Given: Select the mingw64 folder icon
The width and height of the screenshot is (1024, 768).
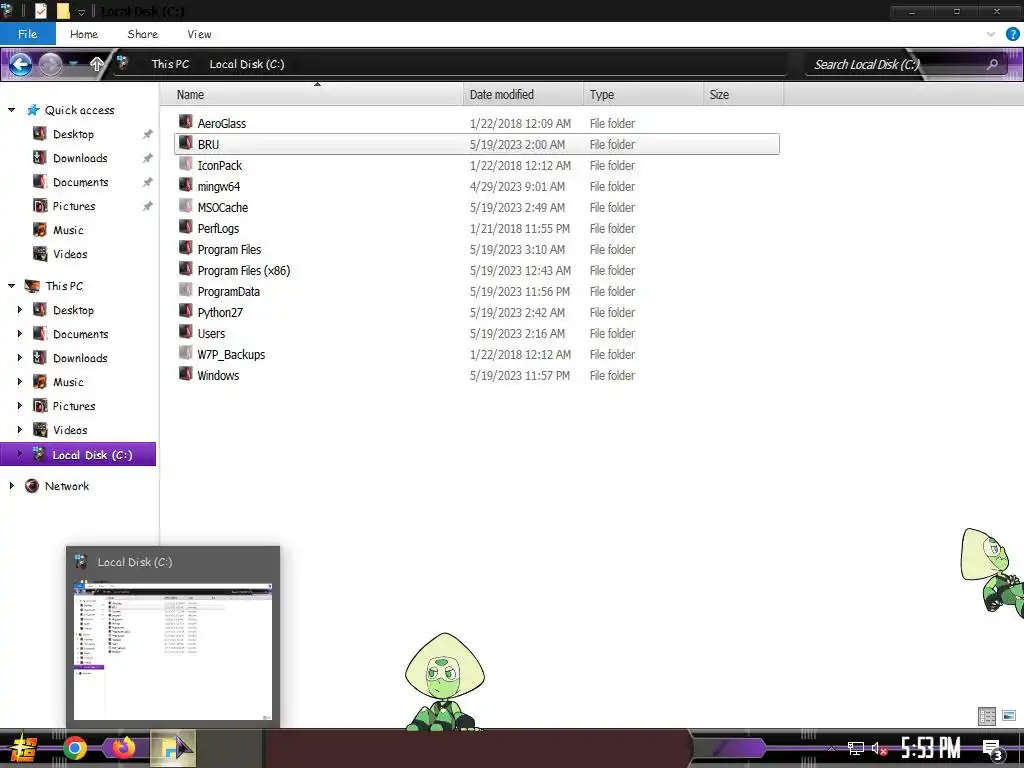Looking at the screenshot, I should (186, 185).
